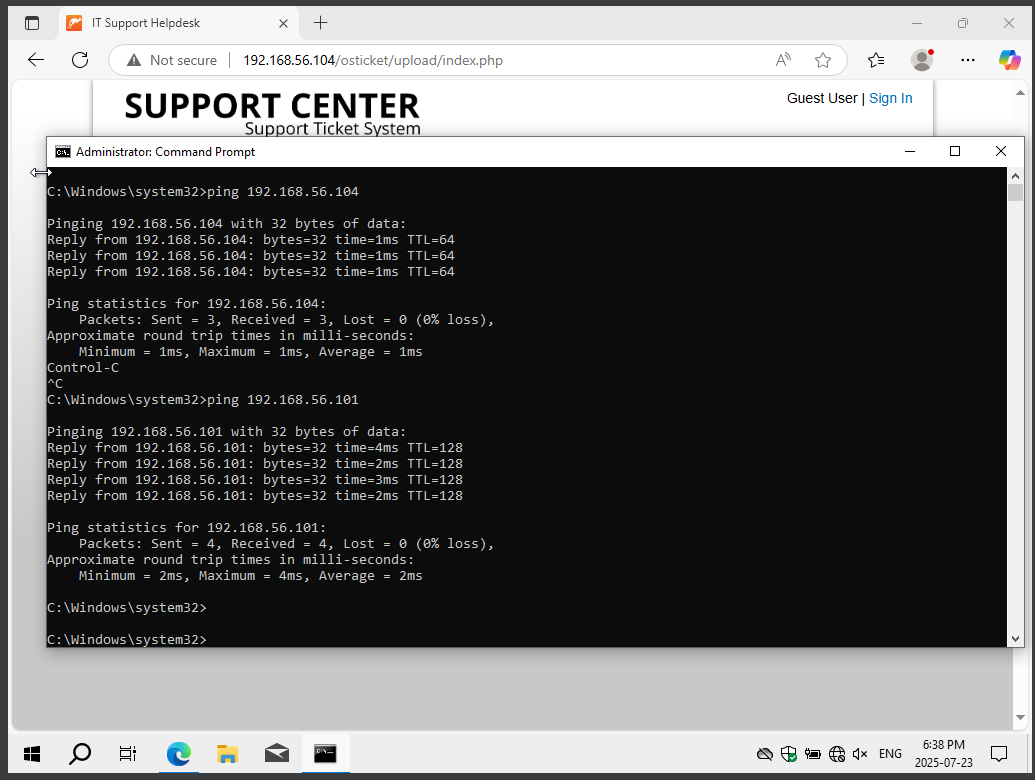This screenshot has width=1035, height=780.
Task: Click 'Minimum = 2ms, Maximum = 4ms' line
Action: [251, 575]
